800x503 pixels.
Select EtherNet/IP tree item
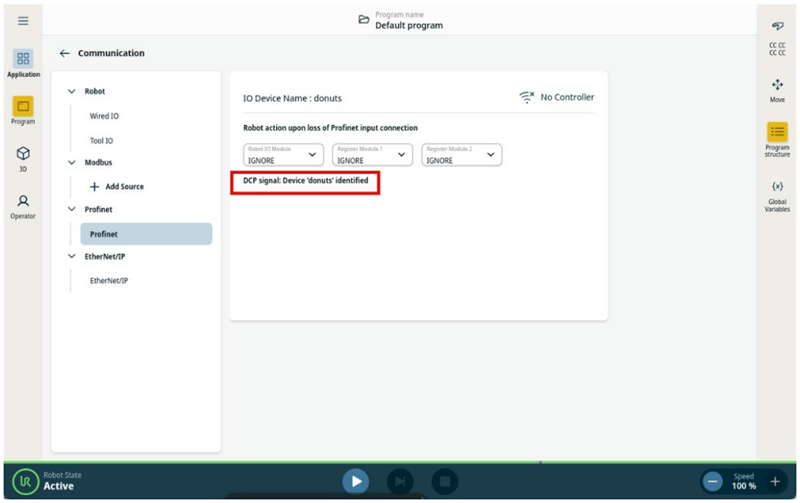click(x=109, y=281)
